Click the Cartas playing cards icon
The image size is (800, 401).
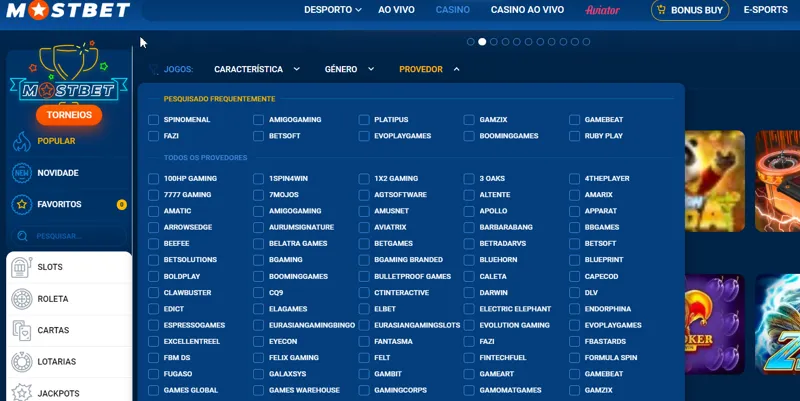click(22, 330)
